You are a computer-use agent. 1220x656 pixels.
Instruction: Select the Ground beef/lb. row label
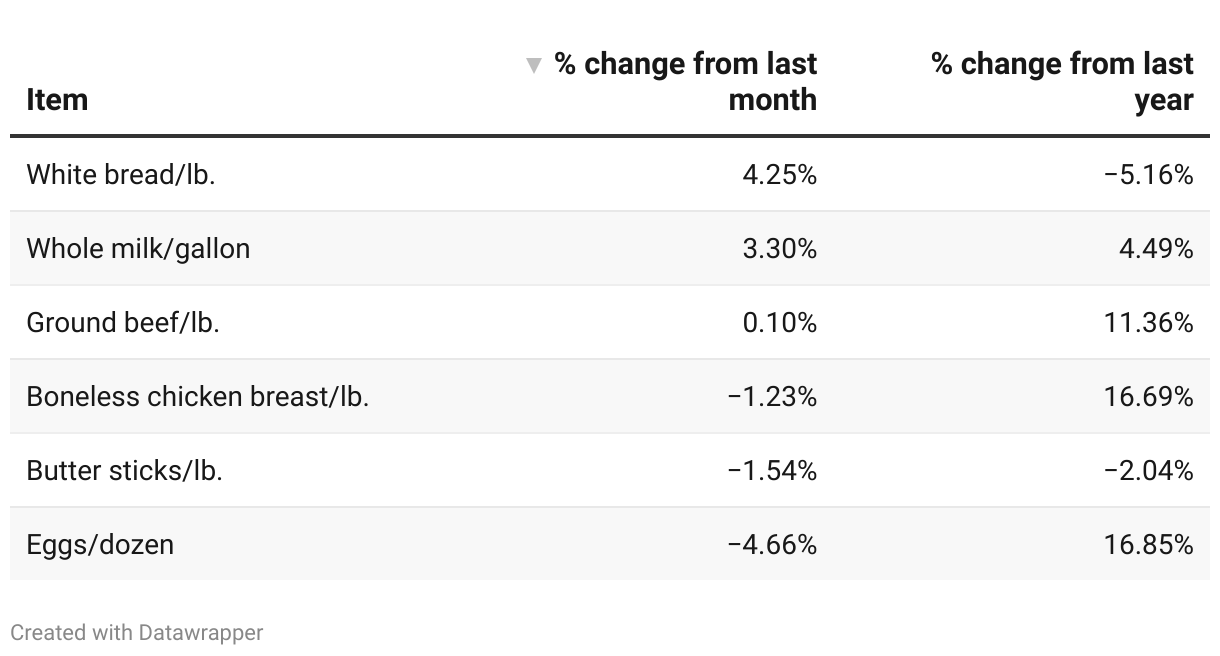coord(123,322)
